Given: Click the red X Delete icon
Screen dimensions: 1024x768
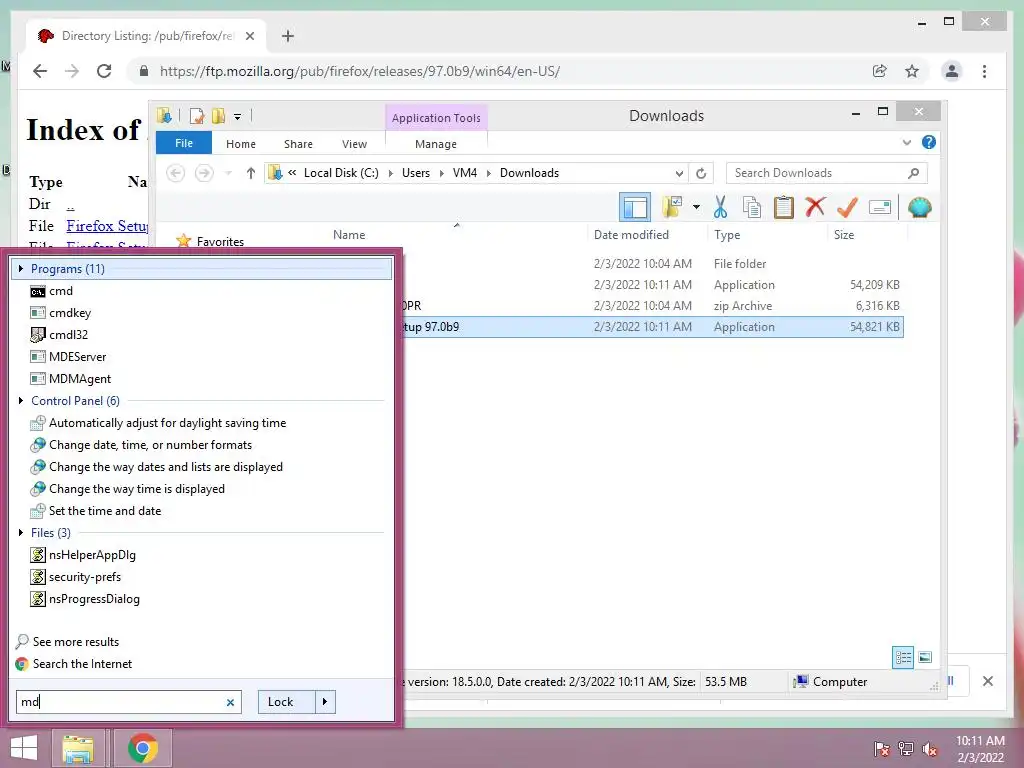Looking at the screenshot, I should click(815, 207).
